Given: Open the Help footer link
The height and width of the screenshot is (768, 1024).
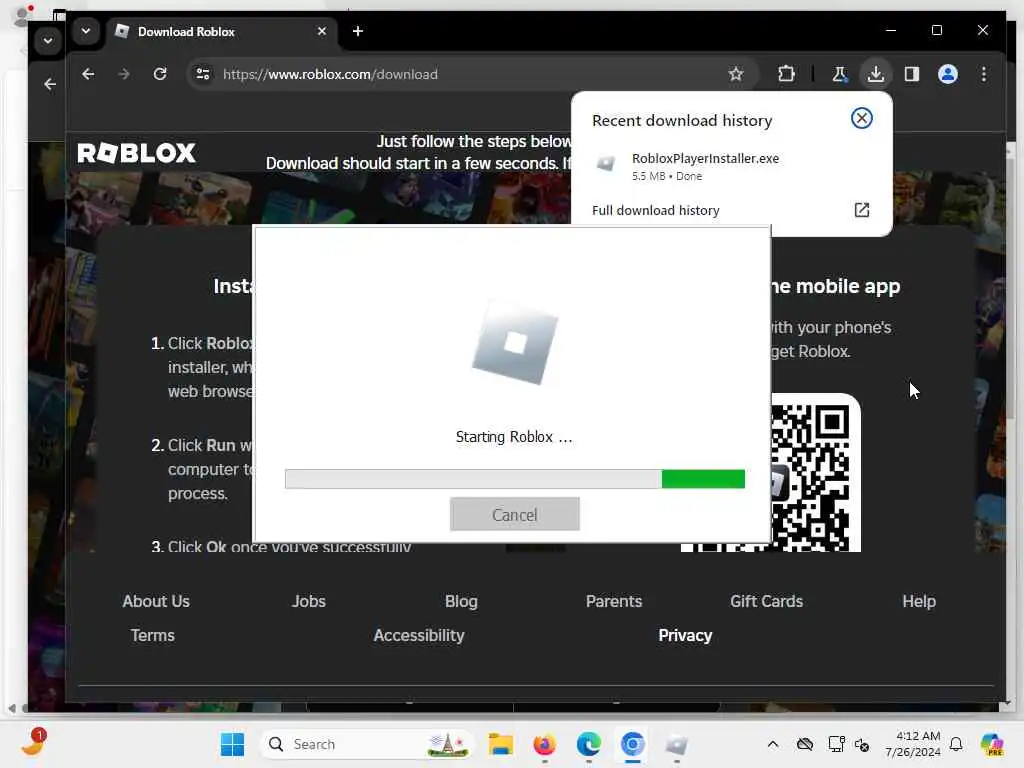Looking at the screenshot, I should point(919,601).
